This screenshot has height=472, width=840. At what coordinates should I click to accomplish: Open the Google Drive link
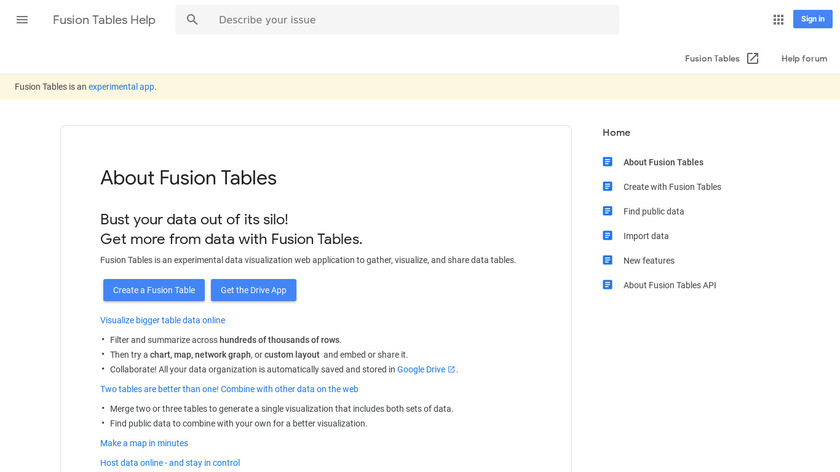click(421, 369)
